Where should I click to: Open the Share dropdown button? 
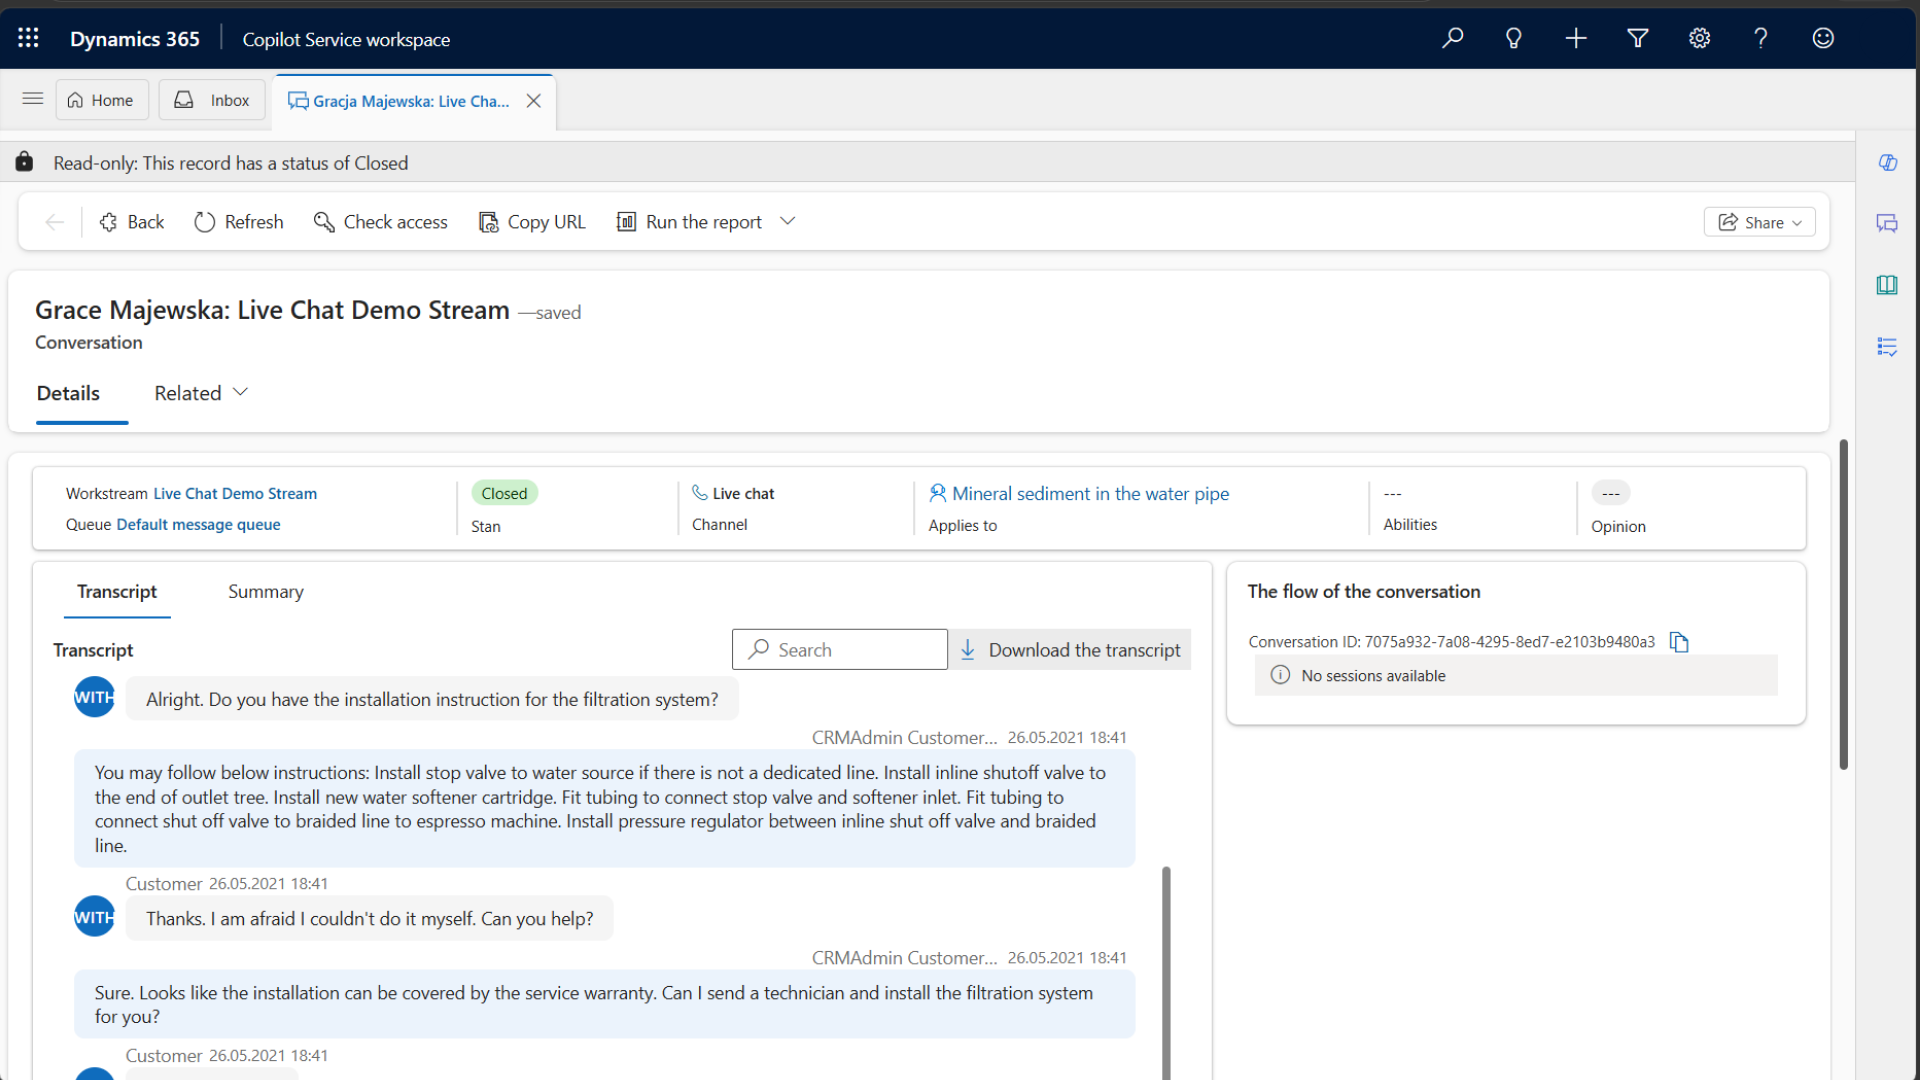1760,222
